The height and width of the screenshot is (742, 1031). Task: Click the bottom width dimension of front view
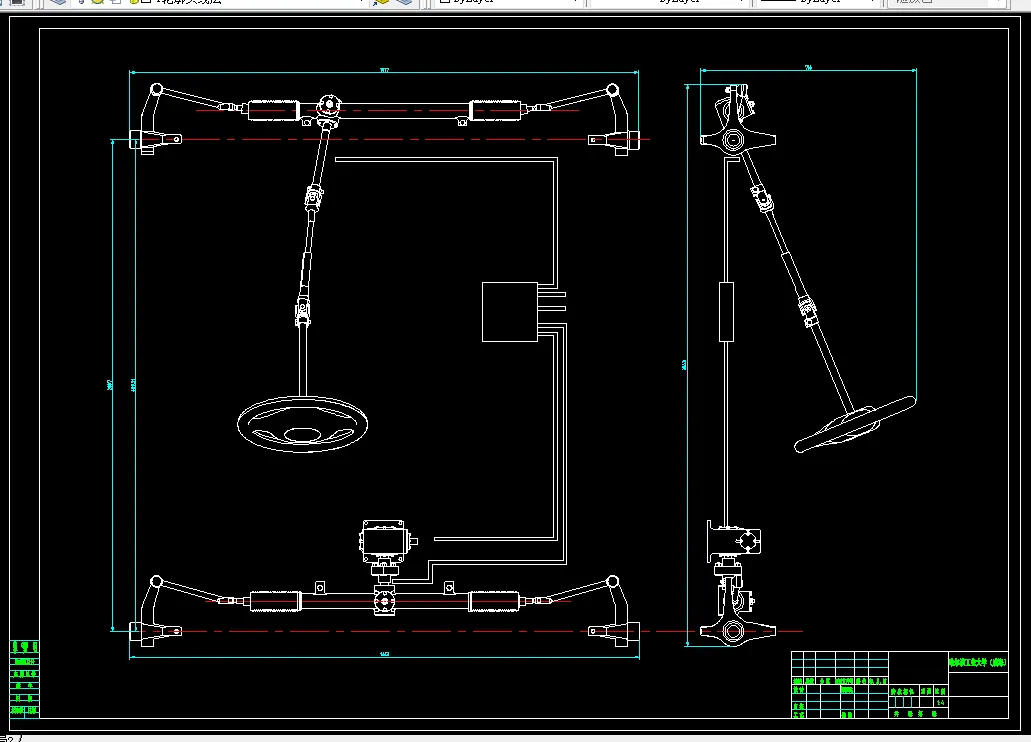(x=385, y=654)
